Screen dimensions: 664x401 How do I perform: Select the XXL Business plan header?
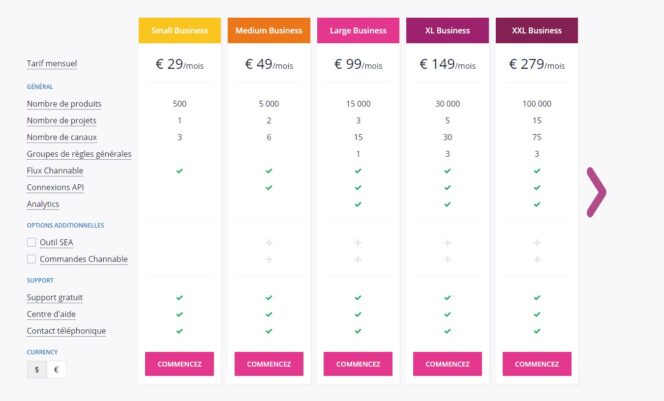coord(537,31)
